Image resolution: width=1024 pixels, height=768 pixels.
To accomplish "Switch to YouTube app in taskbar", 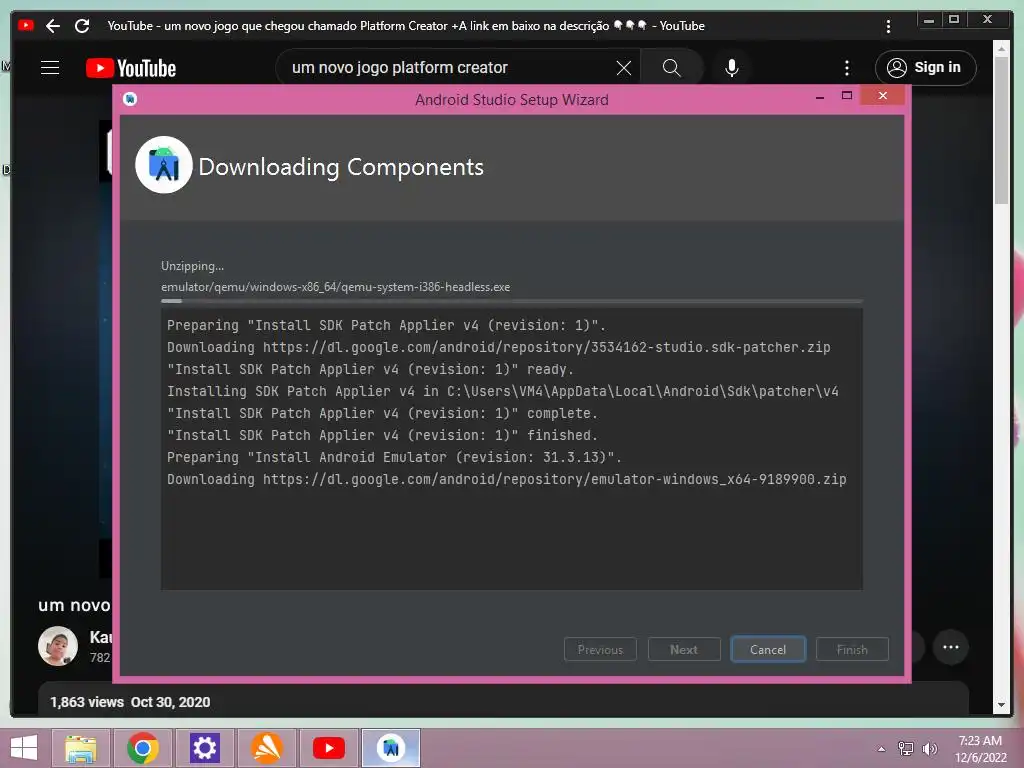I will 328,748.
